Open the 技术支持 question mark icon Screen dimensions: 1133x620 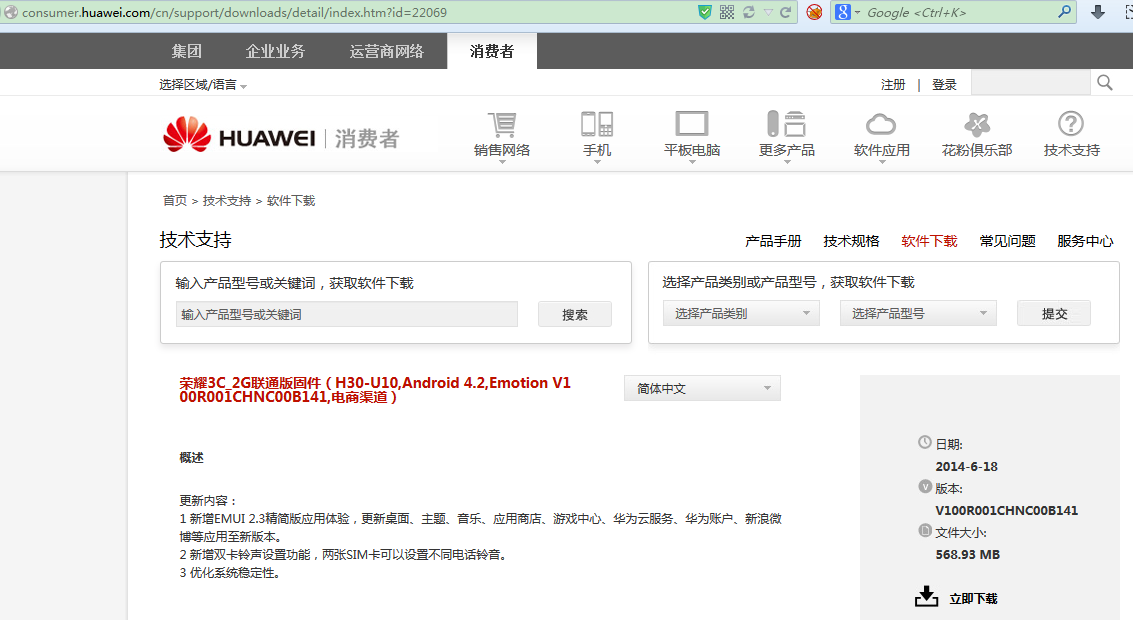click(1071, 124)
